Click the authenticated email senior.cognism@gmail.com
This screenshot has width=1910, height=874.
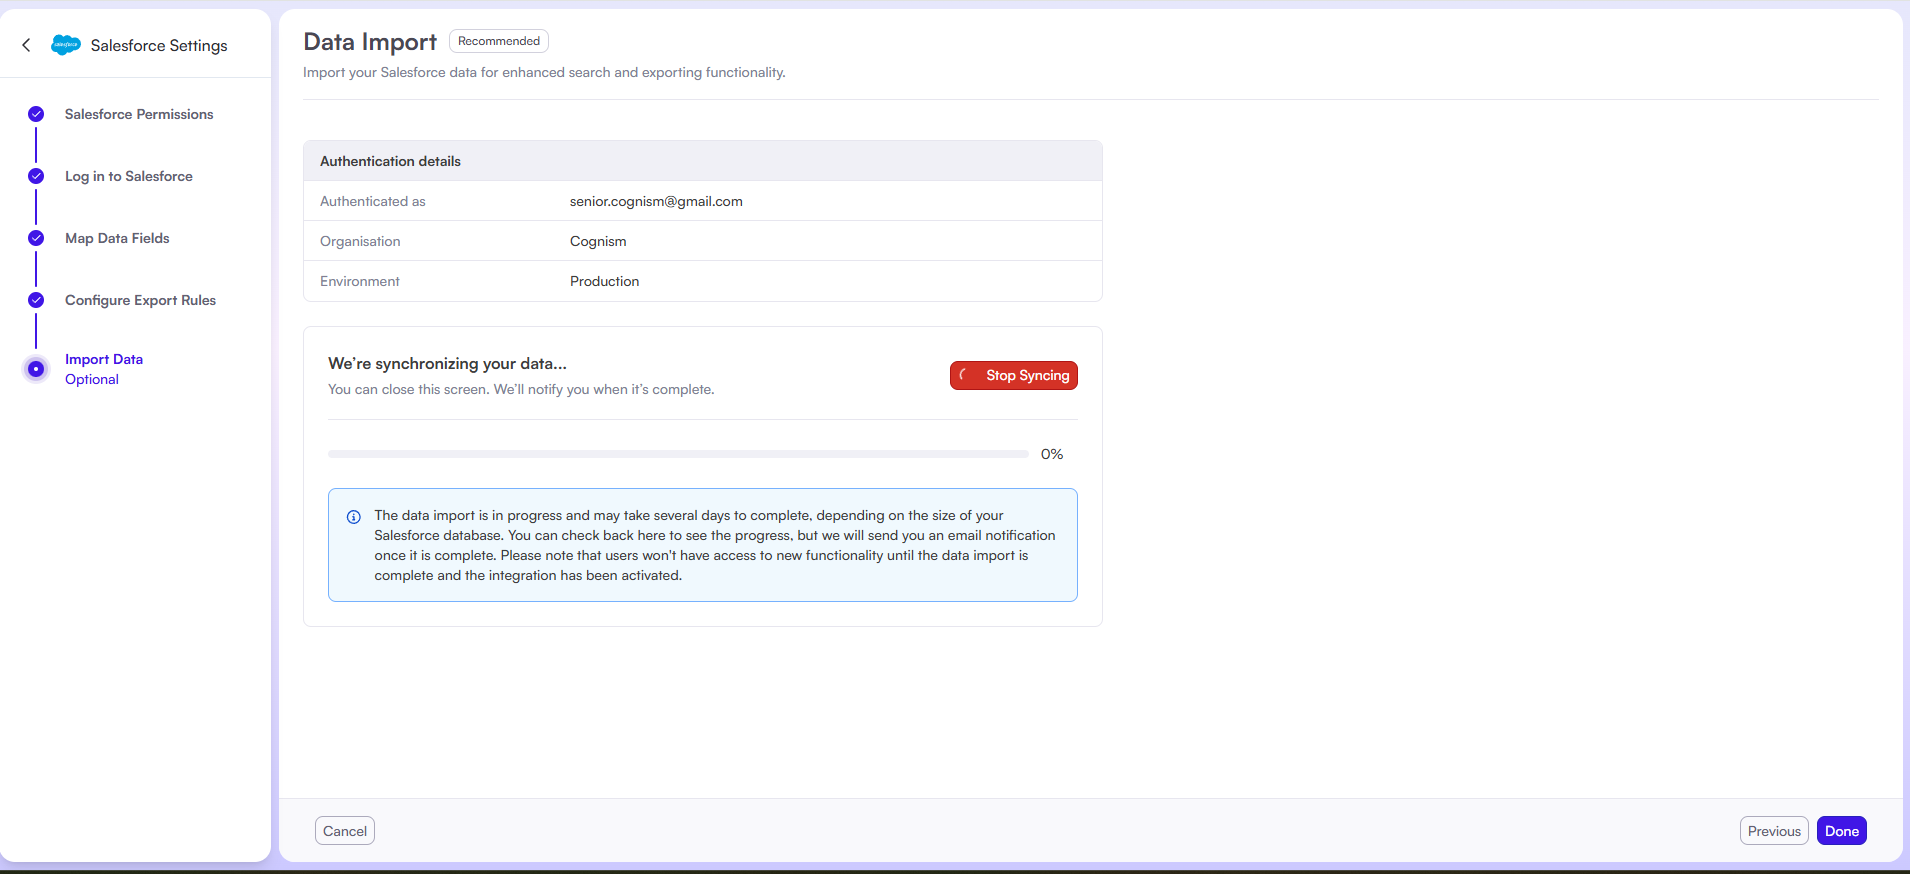(x=656, y=201)
